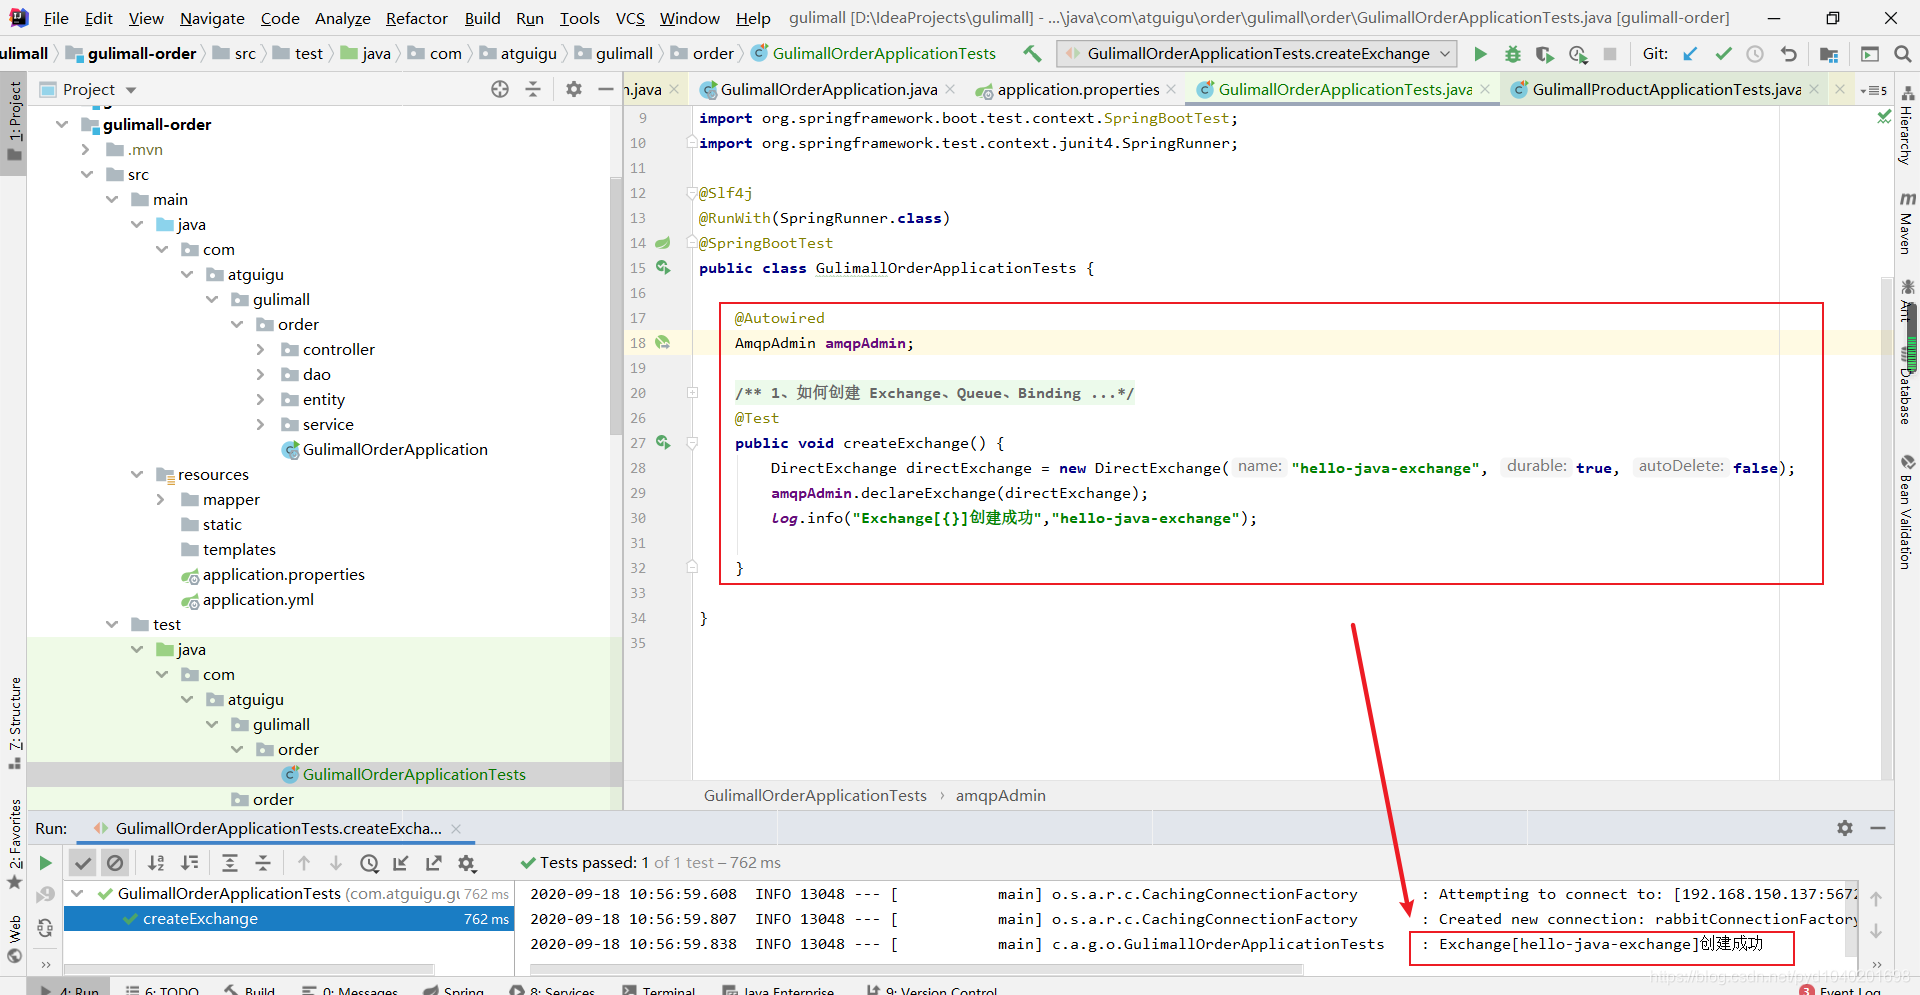
Task: Open the VCS menu
Action: pos(630,18)
